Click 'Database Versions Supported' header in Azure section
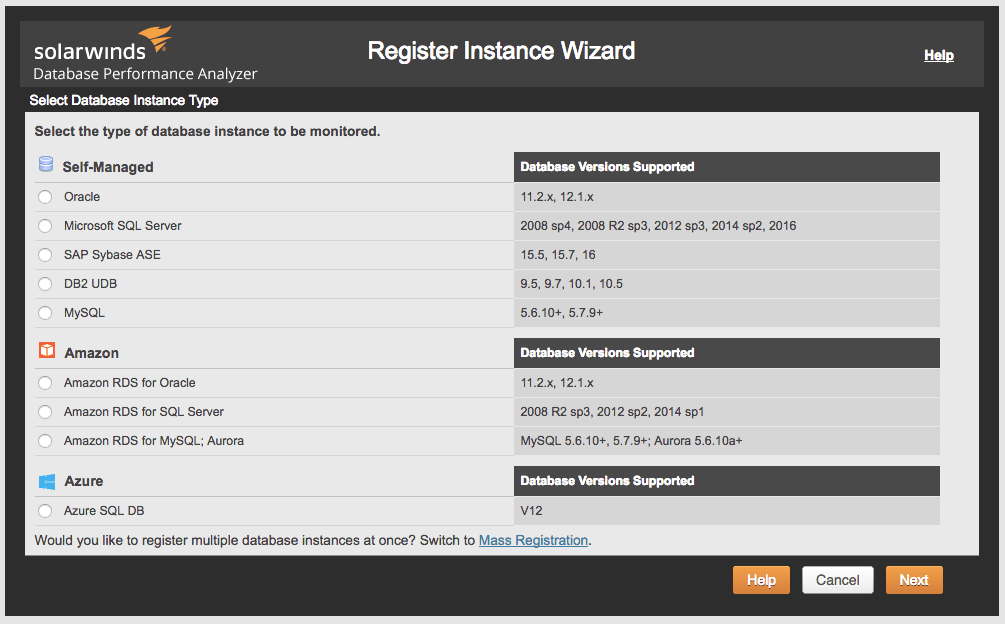This screenshot has height=624, width=1005. click(x=607, y=480)
